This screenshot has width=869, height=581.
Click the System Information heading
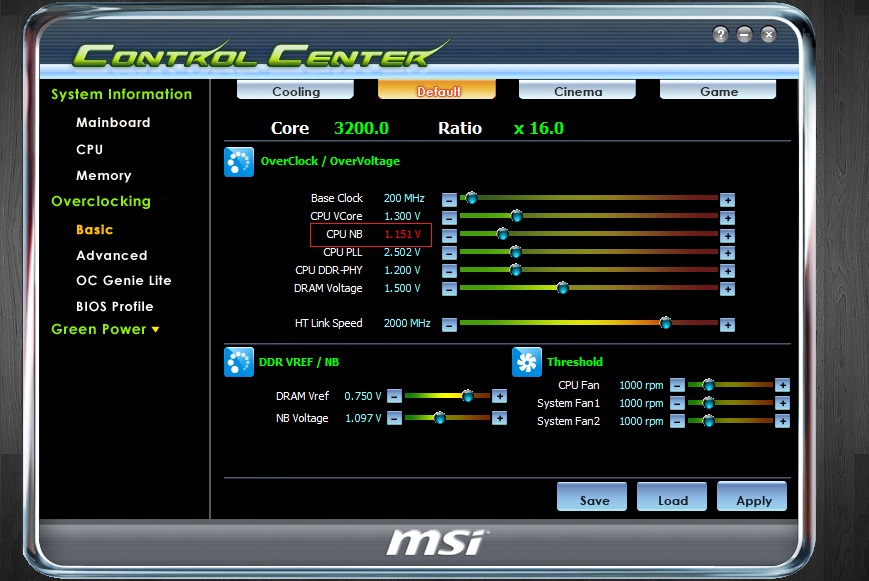click(x=121, y=94)
